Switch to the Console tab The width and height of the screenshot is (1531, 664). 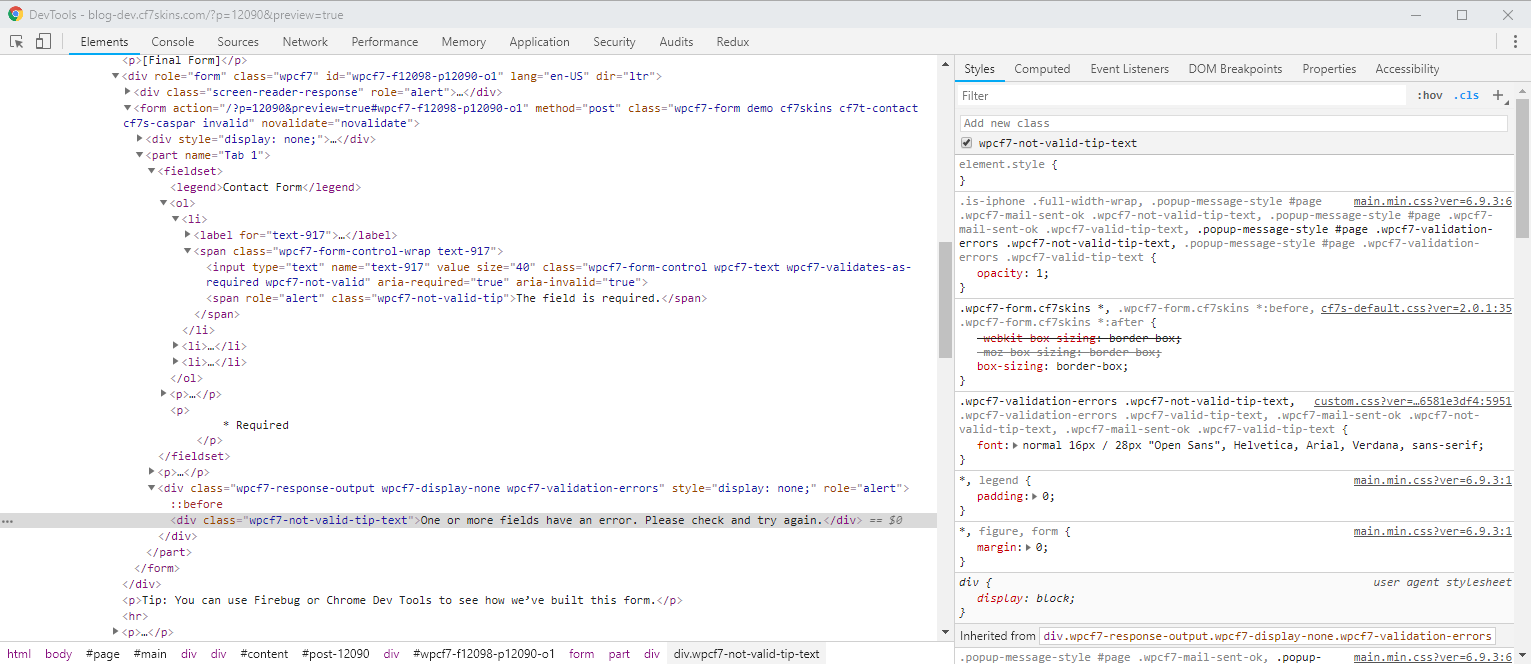173,42
